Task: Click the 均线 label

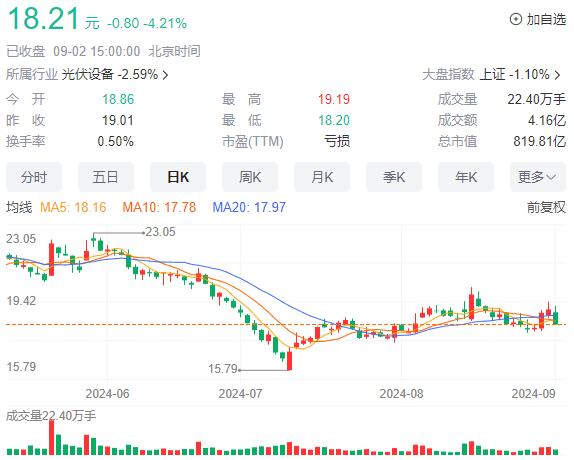Action: tap(19, 207)
